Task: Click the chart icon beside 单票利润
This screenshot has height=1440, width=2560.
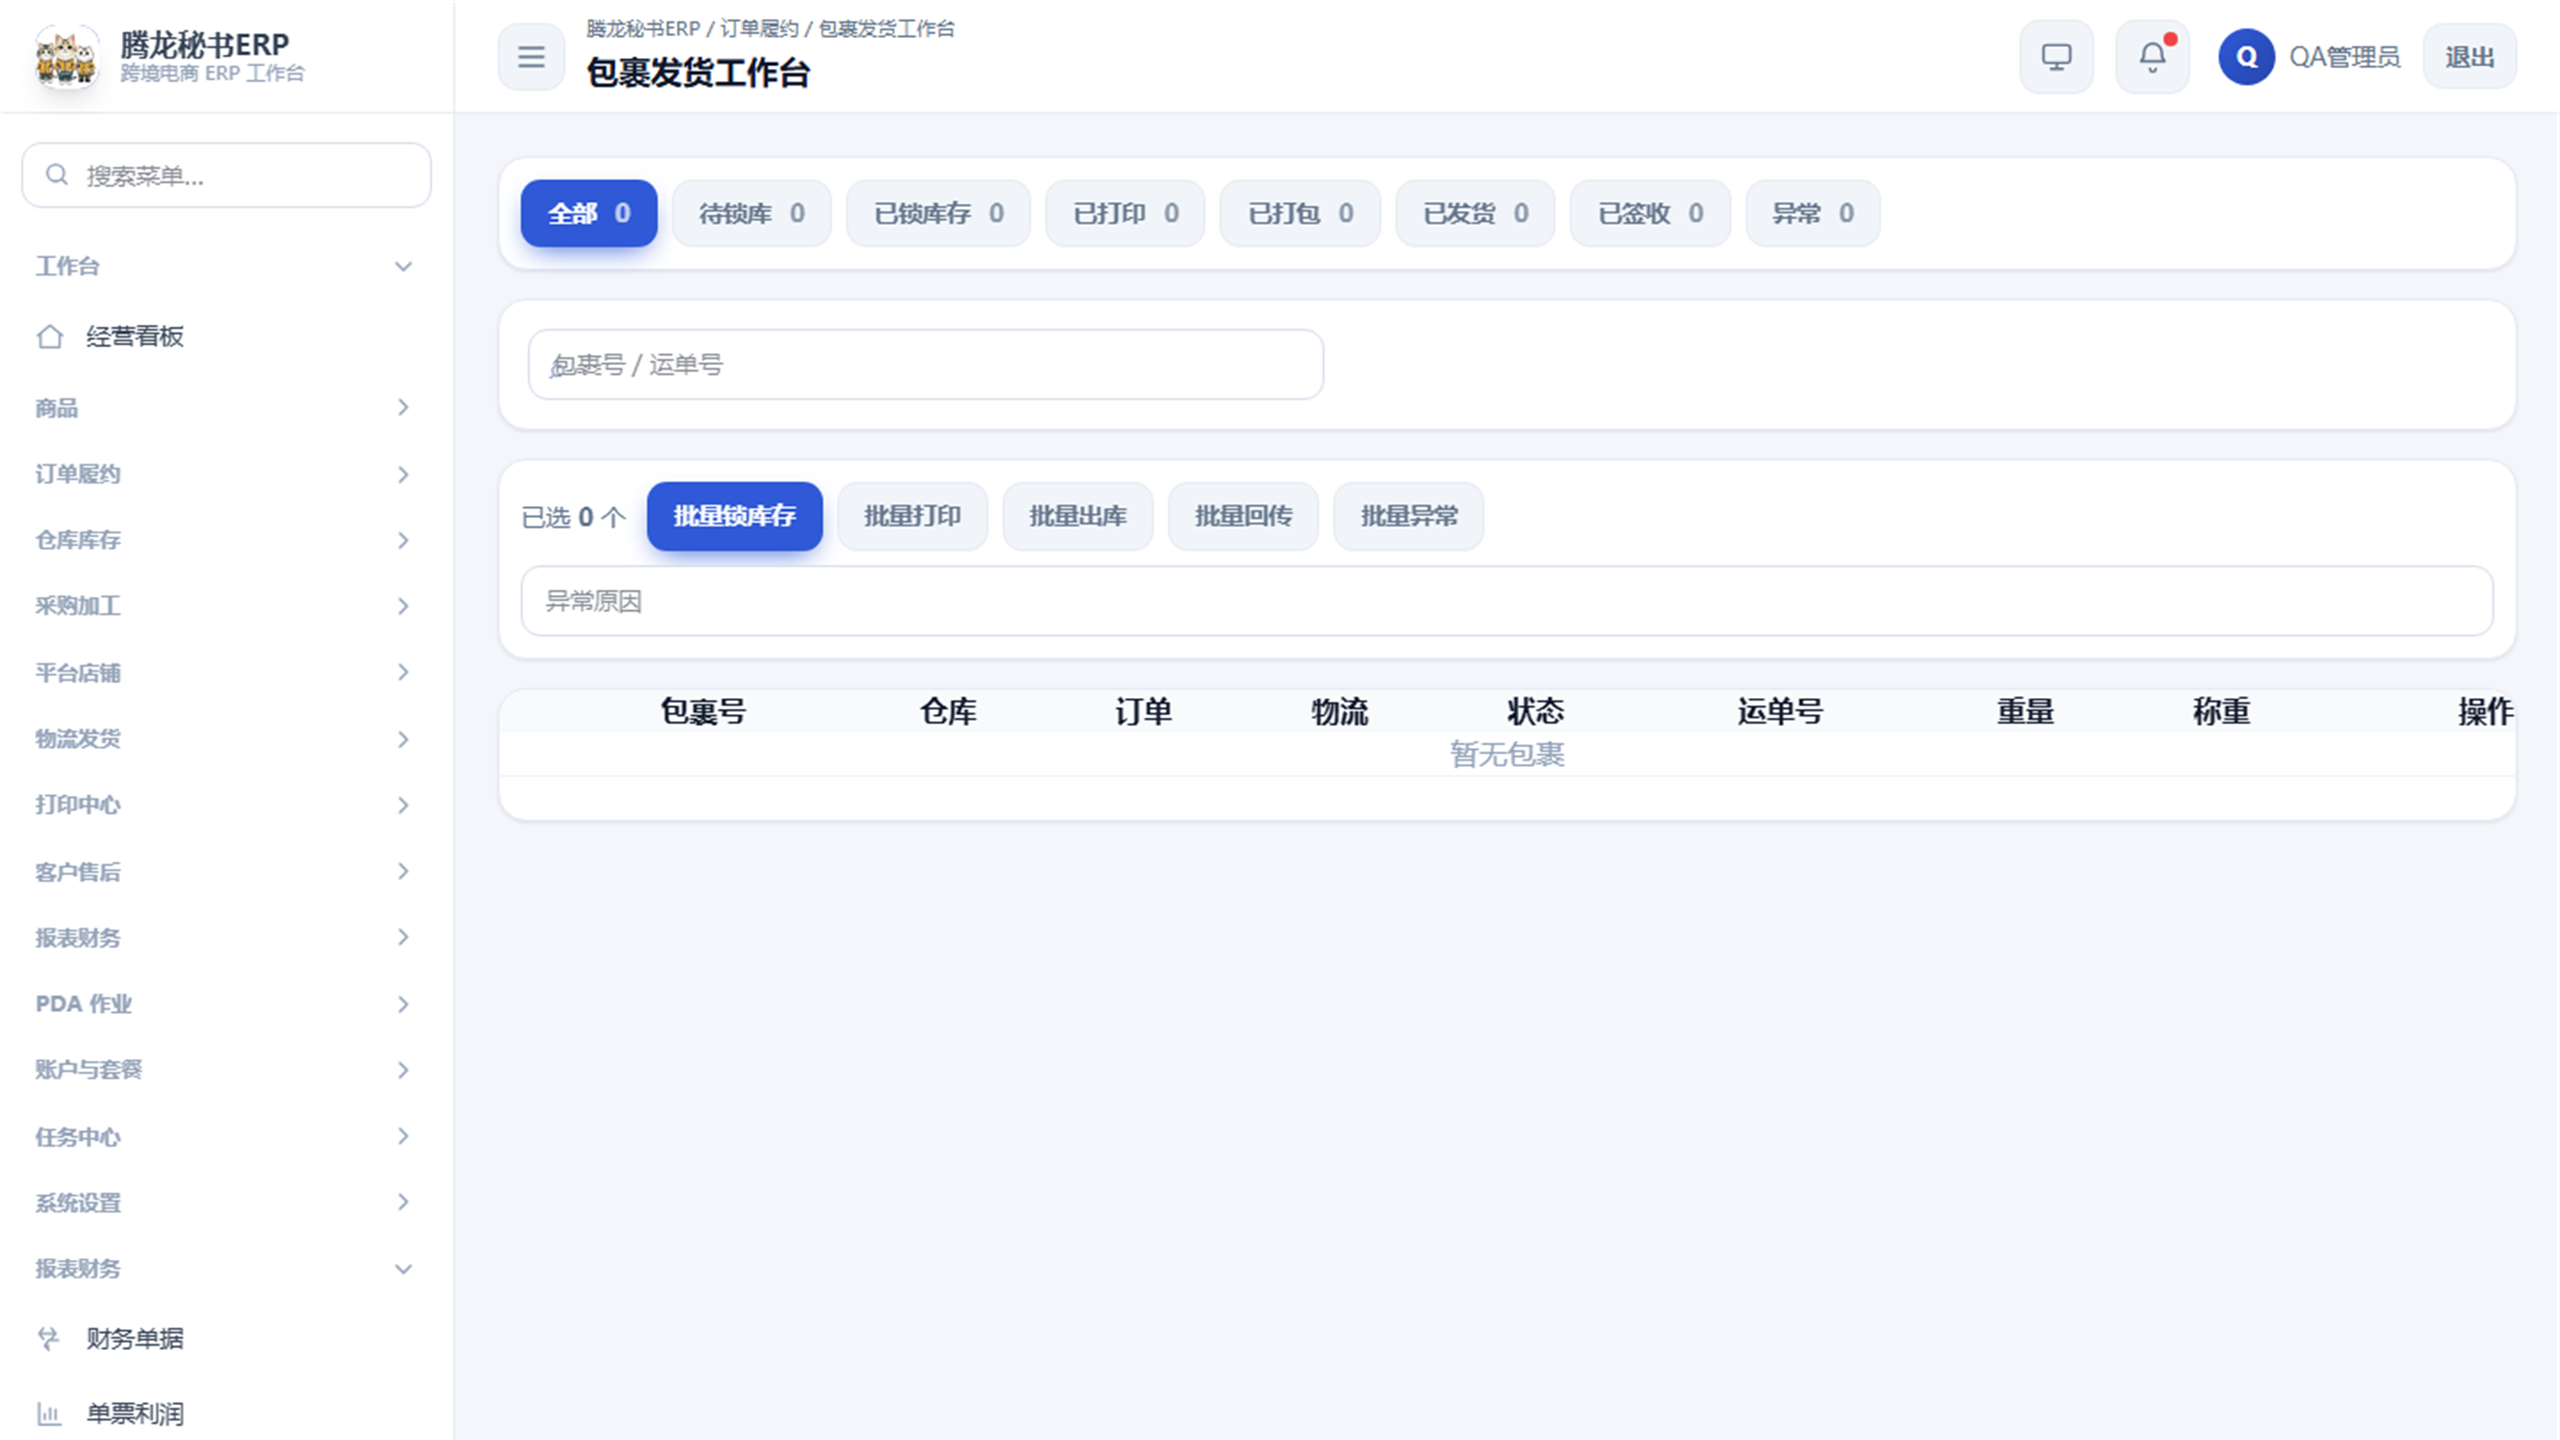Action: [x=49, y=1414]
